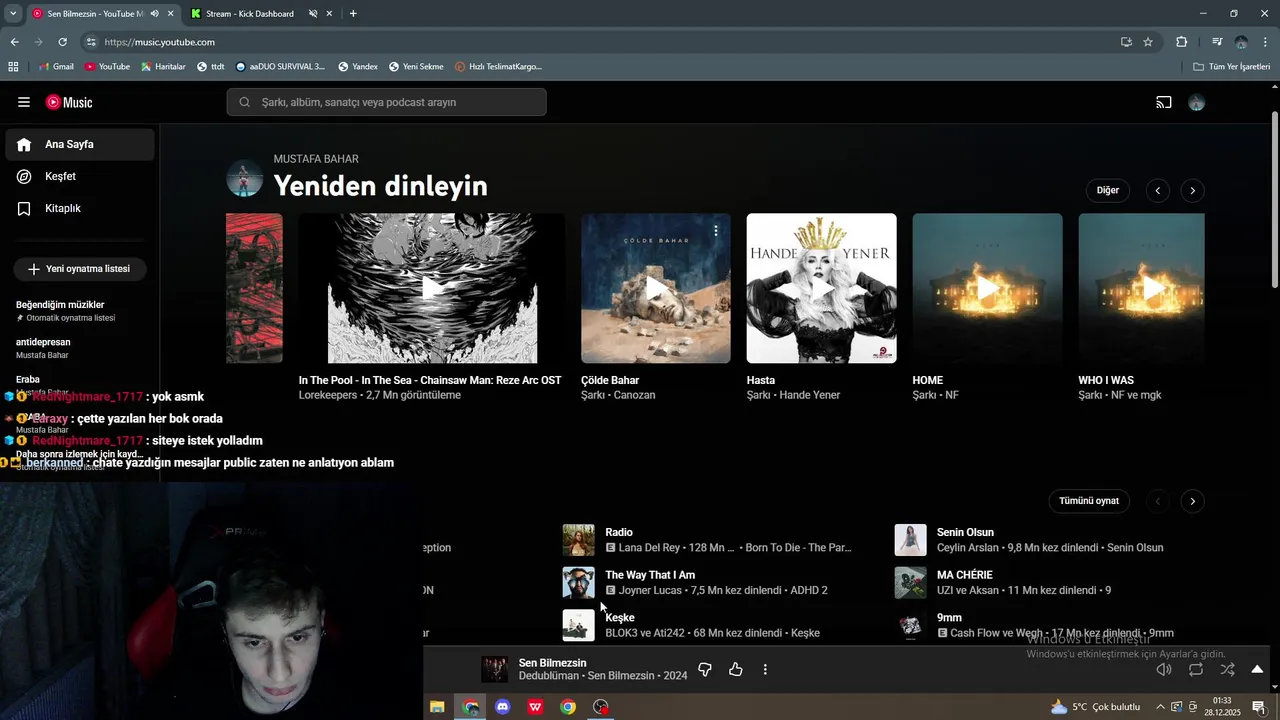Screen dimensions: 1280x720
Task: Play MA CHÉRIE thumbnail
Action: (910, 583)
